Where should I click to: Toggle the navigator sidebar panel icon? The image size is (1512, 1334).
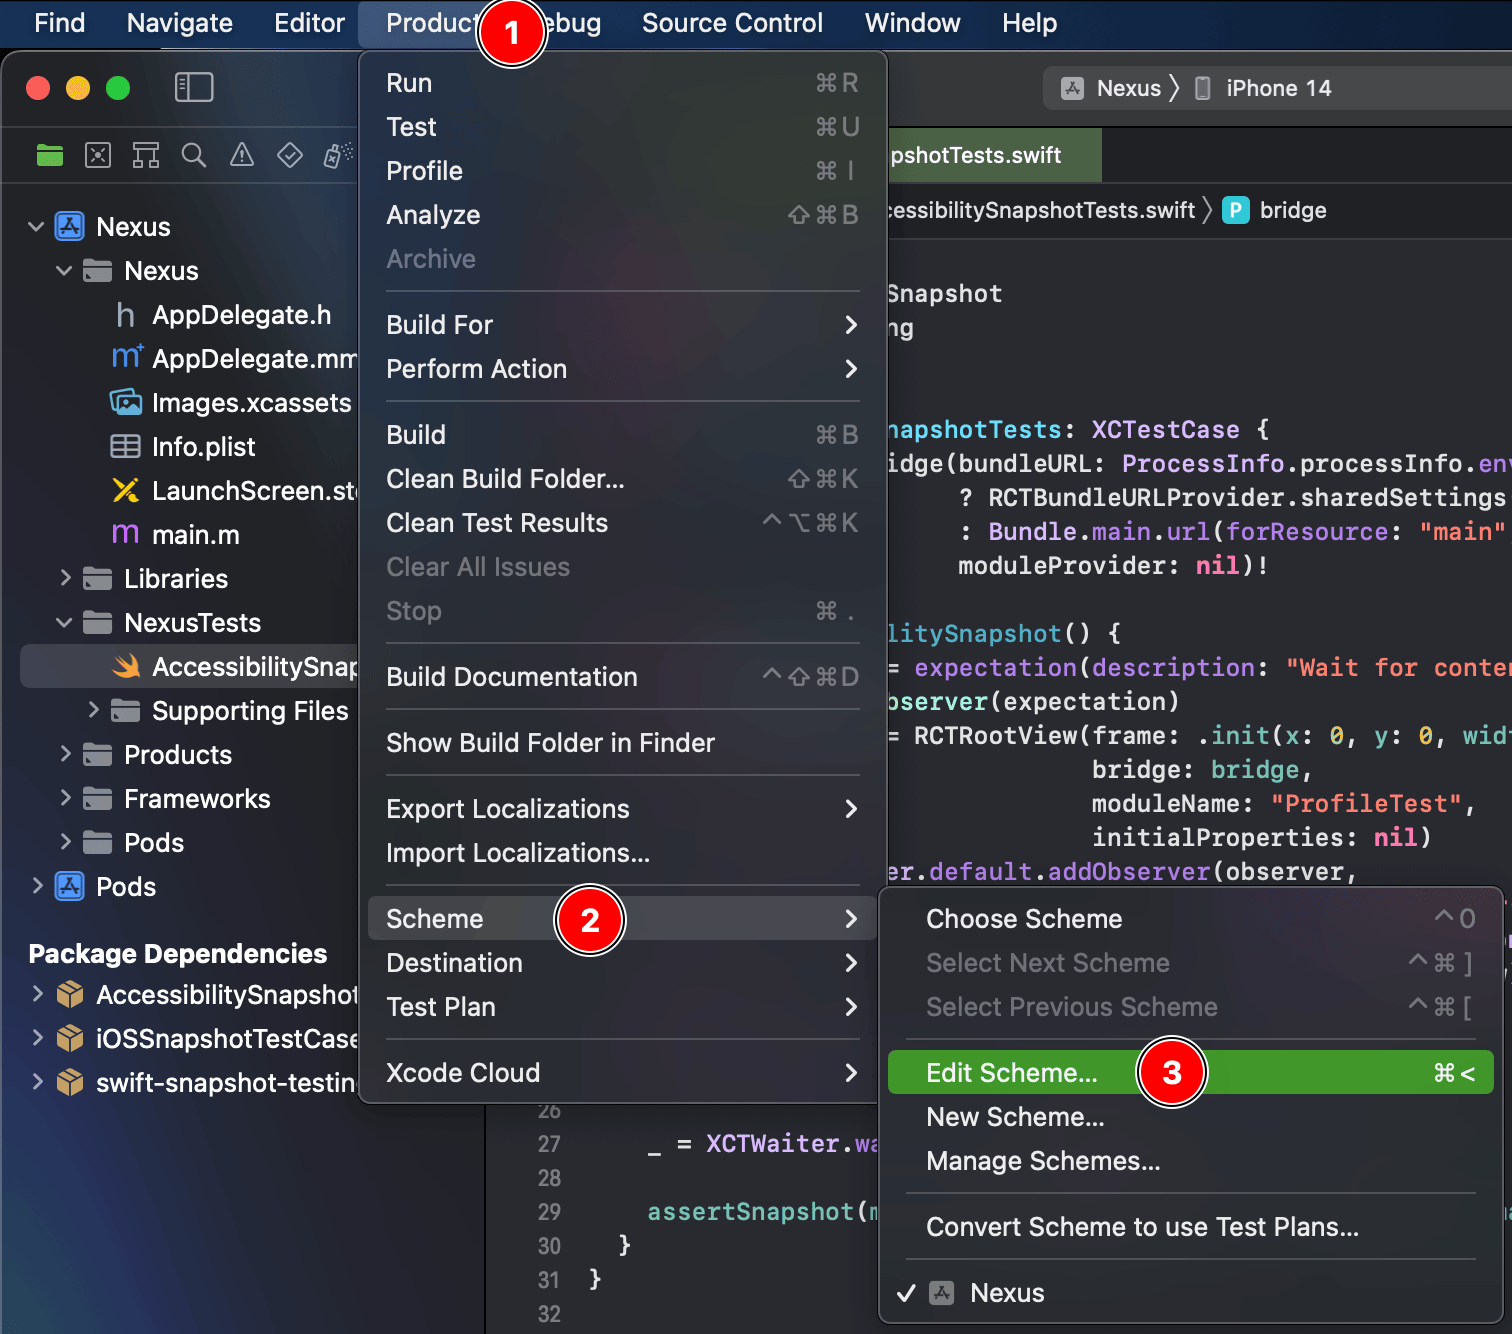point(194,87)
